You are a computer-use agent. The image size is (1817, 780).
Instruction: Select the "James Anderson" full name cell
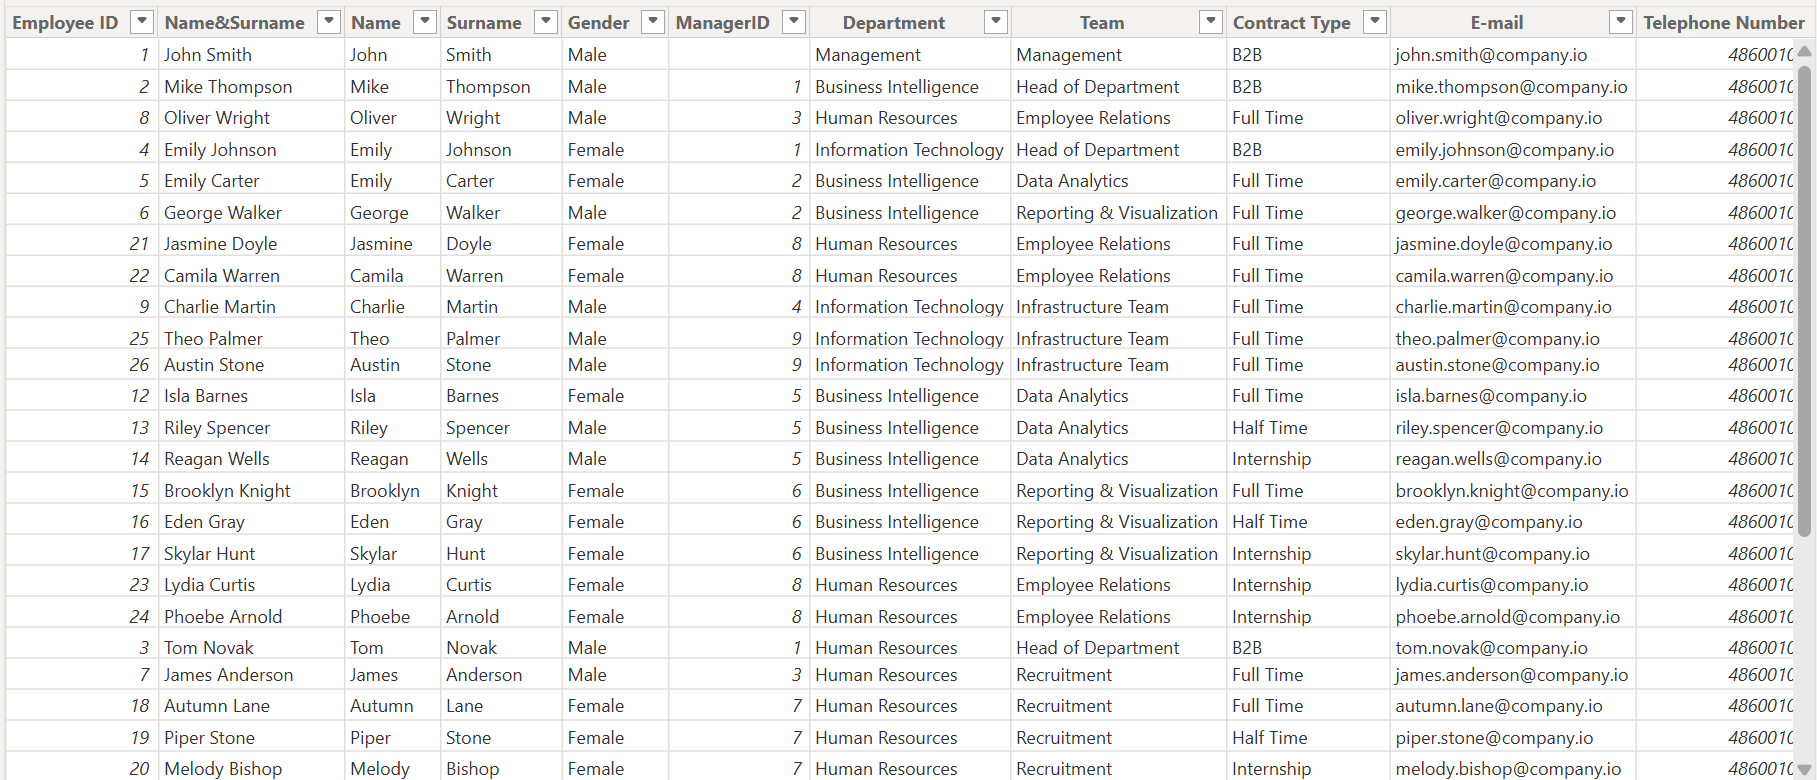click(x=251, y=675)
